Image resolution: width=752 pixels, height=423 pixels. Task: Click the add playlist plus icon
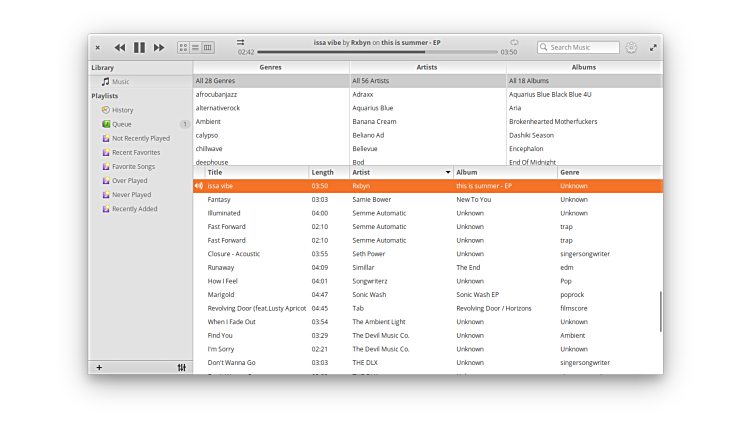(99, 367)
